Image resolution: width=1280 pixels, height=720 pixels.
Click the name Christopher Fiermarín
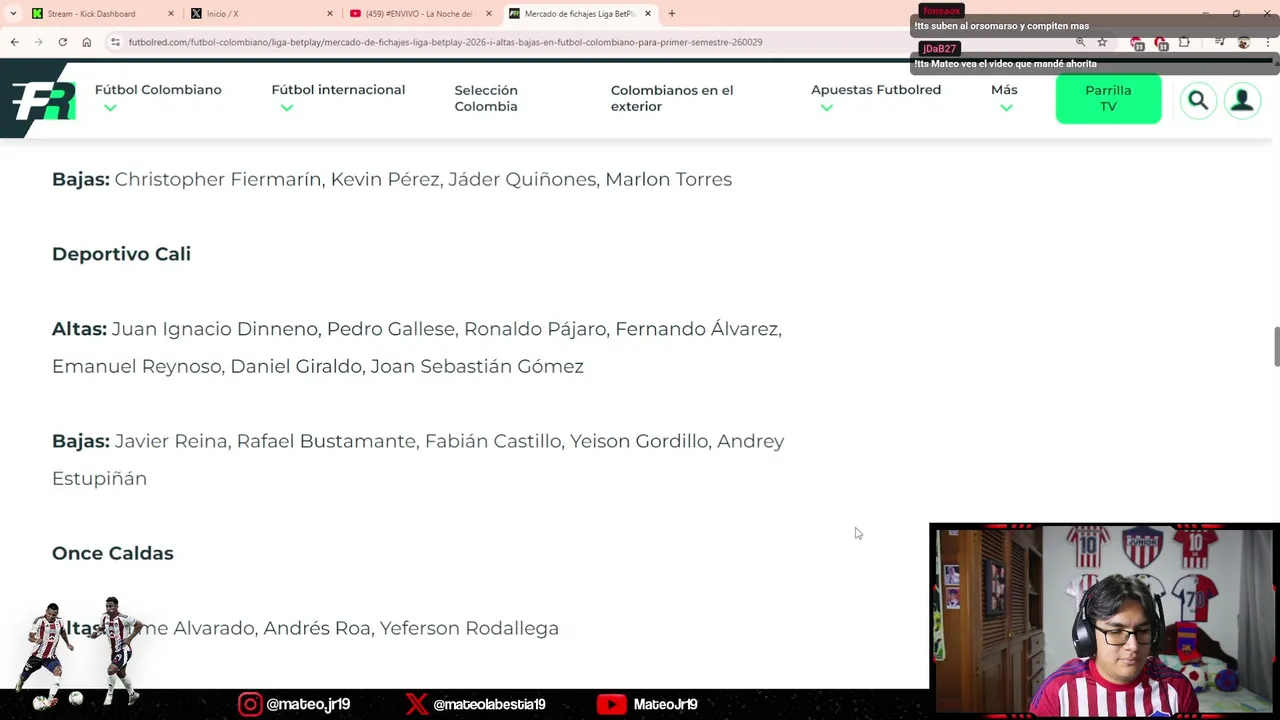coord(218,179)
